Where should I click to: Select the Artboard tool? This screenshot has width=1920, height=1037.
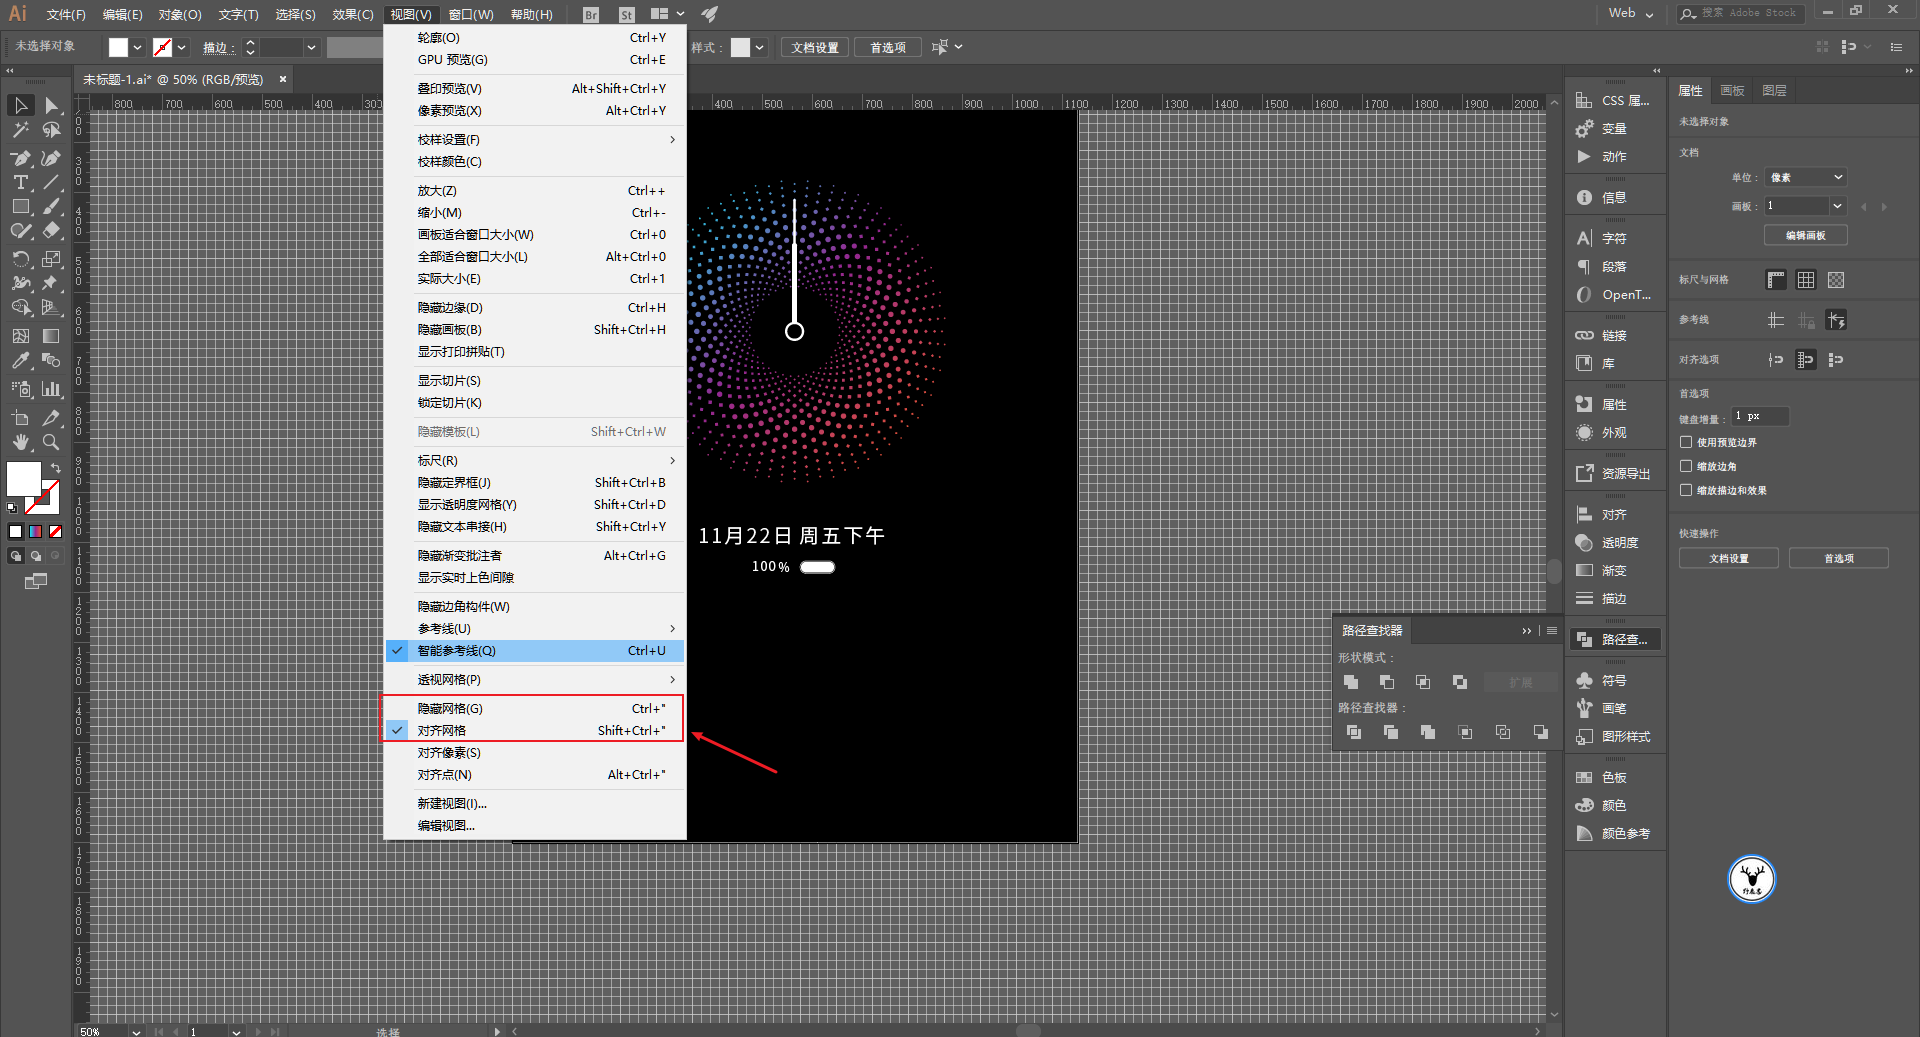point(21,417)
